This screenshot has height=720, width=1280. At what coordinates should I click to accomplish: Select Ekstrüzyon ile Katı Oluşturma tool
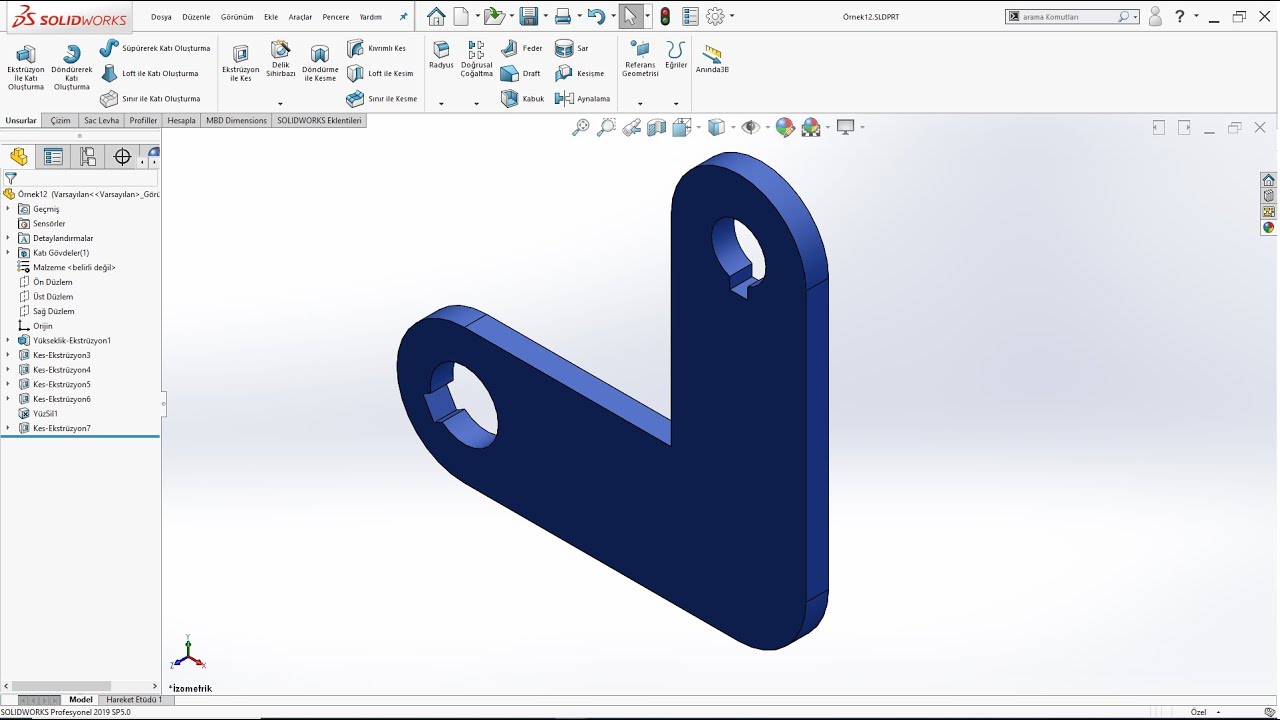25,68
